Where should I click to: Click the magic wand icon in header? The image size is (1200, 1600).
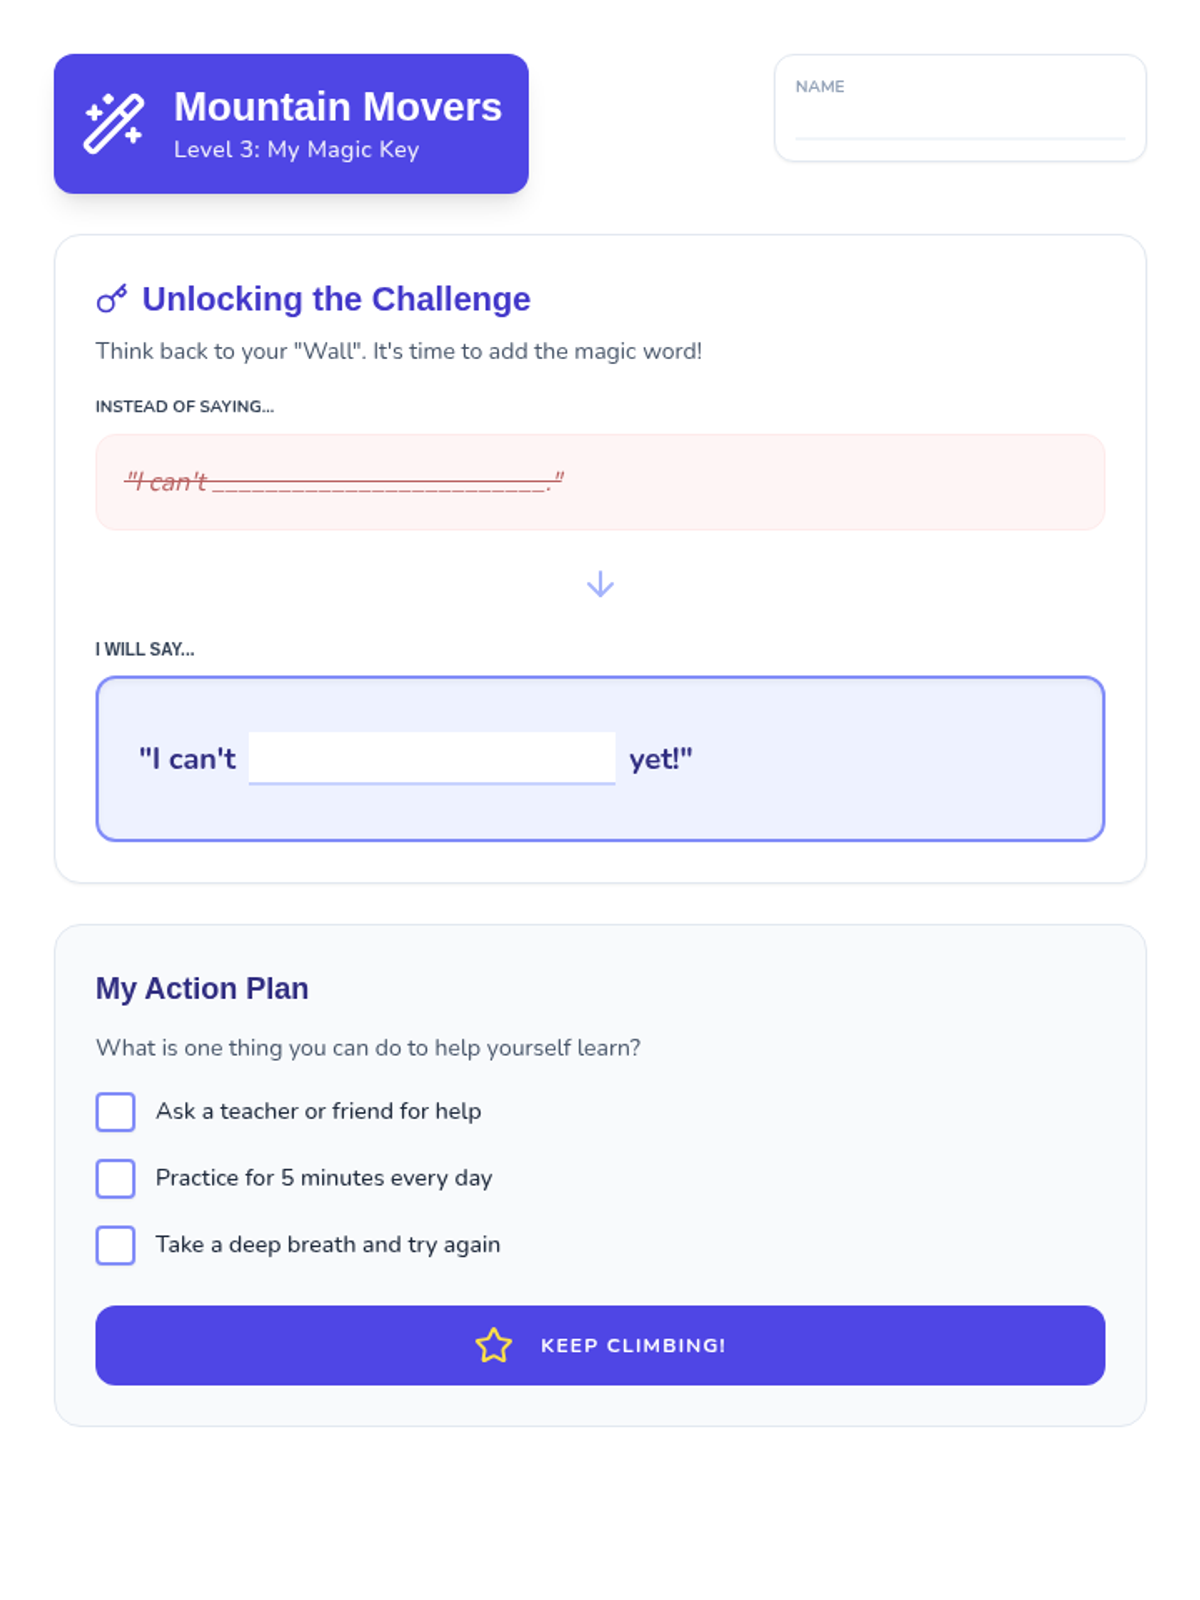click(114, 124)
